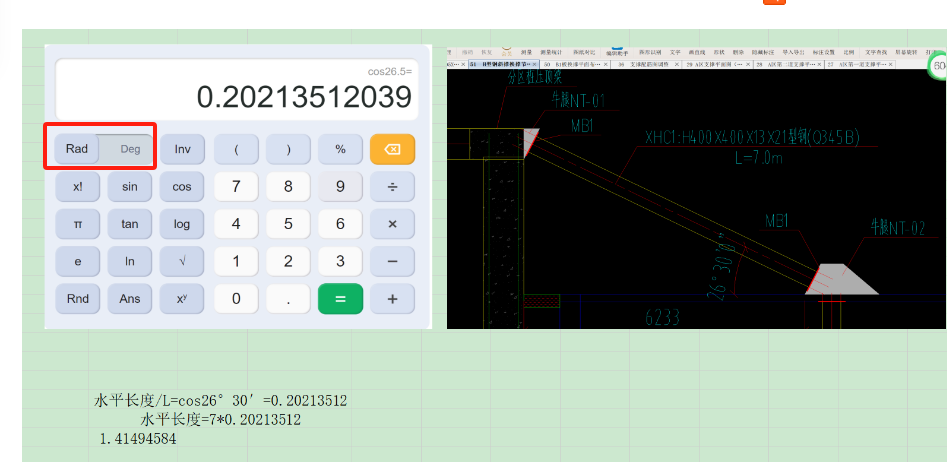
Task: Click the cos26.5= expression history text
Action: (390, 72)
